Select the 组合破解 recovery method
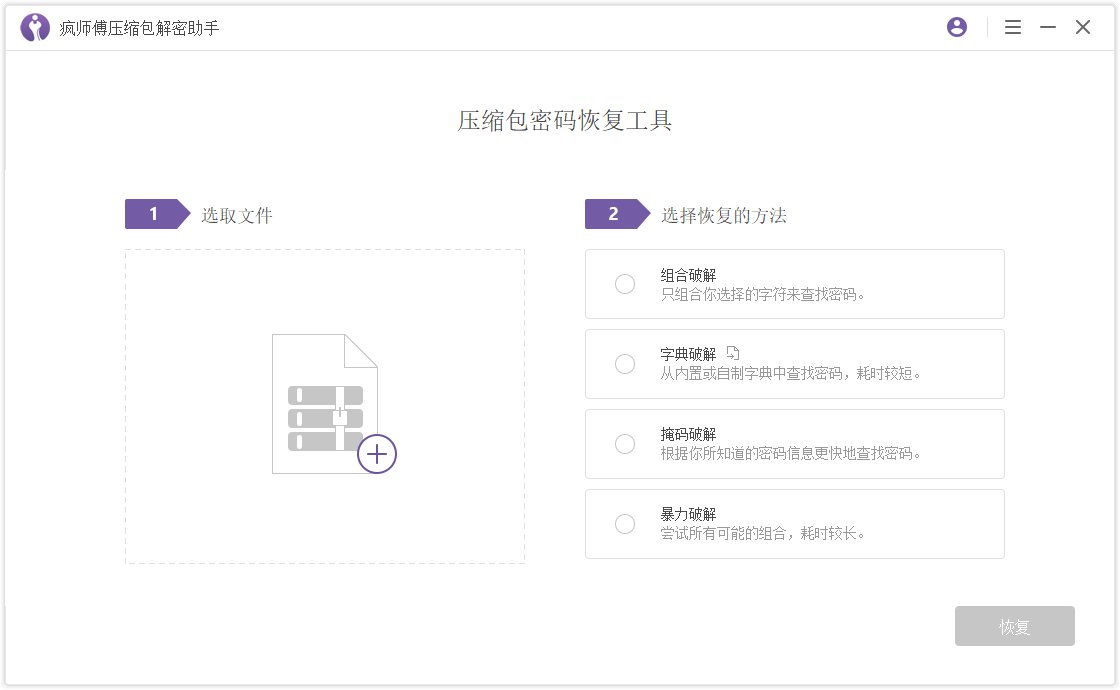The width and height of the screenshot is (1120, 690). tap(625, 284)
